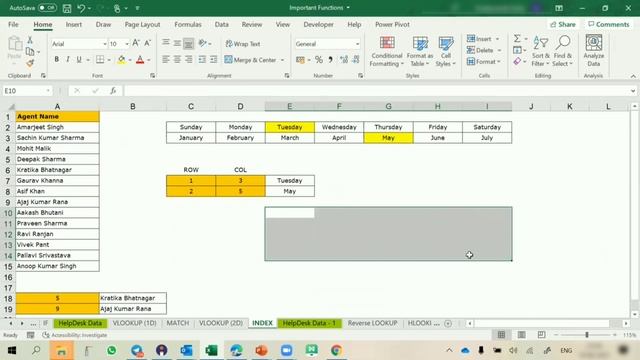Open the Name Box dropdown arrow
Viewport: 640px width, 360px height.
[x=48, y=91]
